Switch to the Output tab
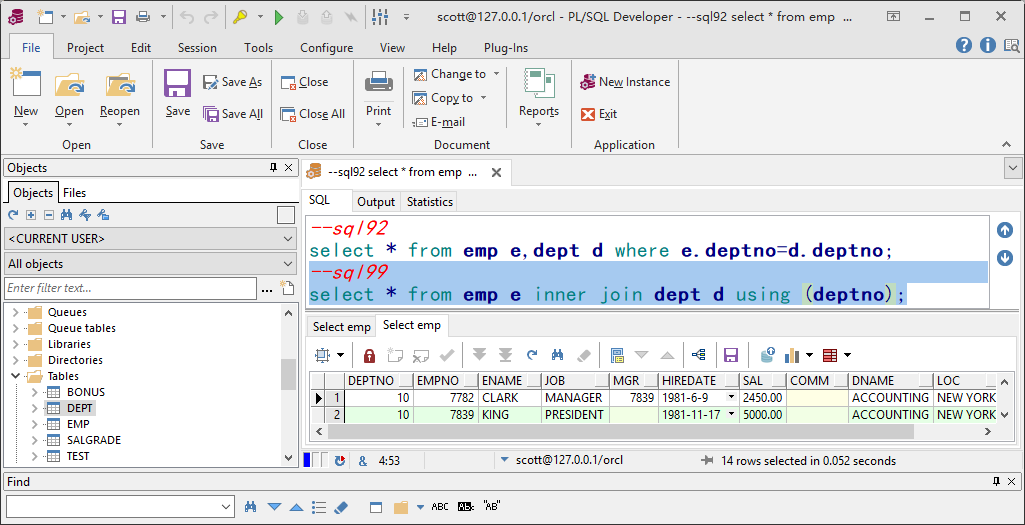 tap(376, 202)
